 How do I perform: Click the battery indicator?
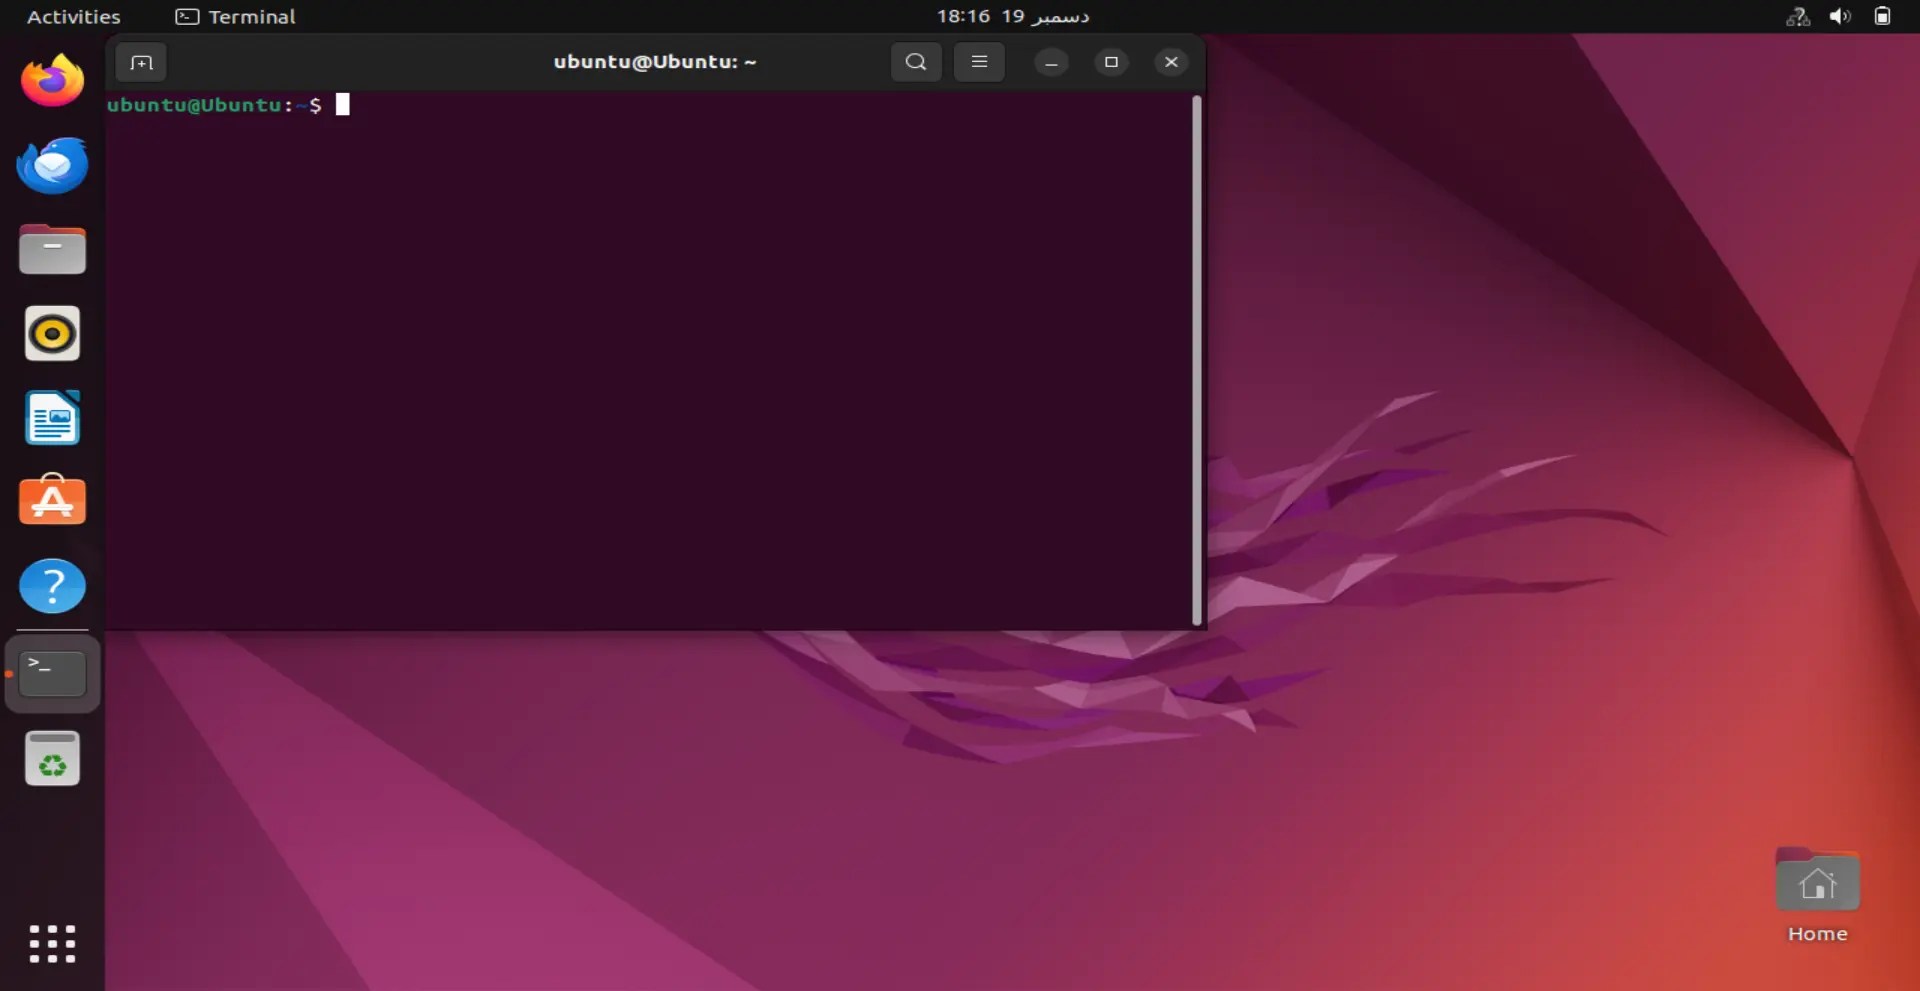(1884, 16)
